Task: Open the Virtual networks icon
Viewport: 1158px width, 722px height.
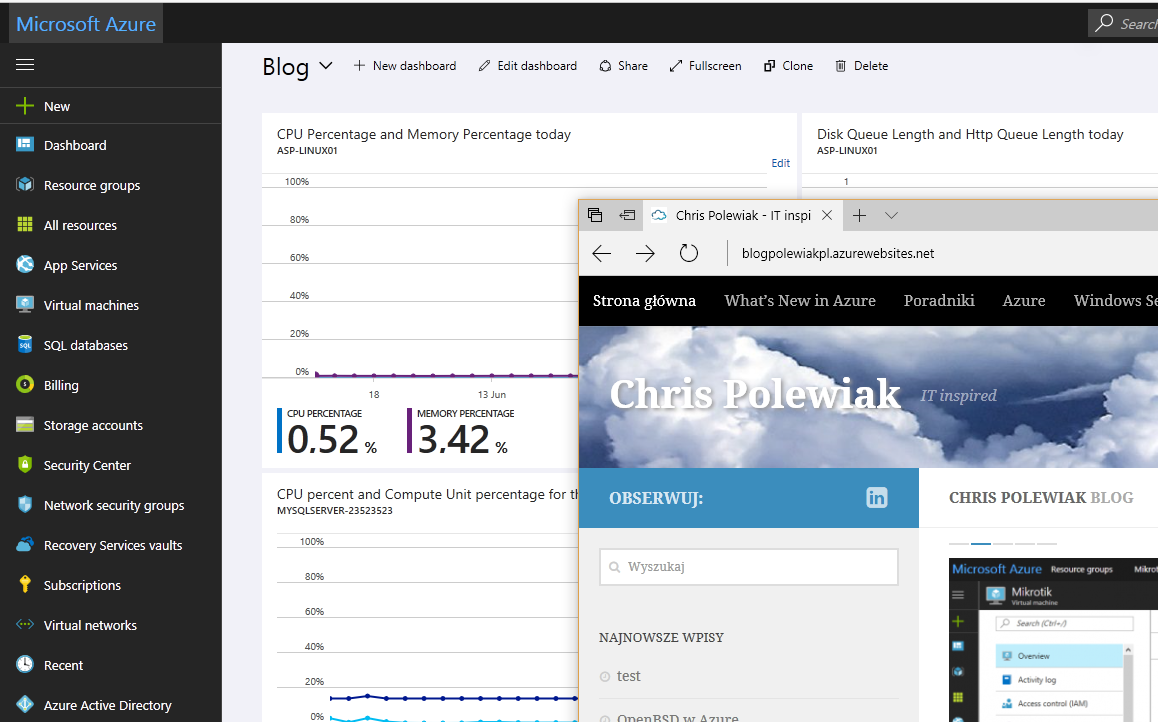Action: click(x=25, y=625)
